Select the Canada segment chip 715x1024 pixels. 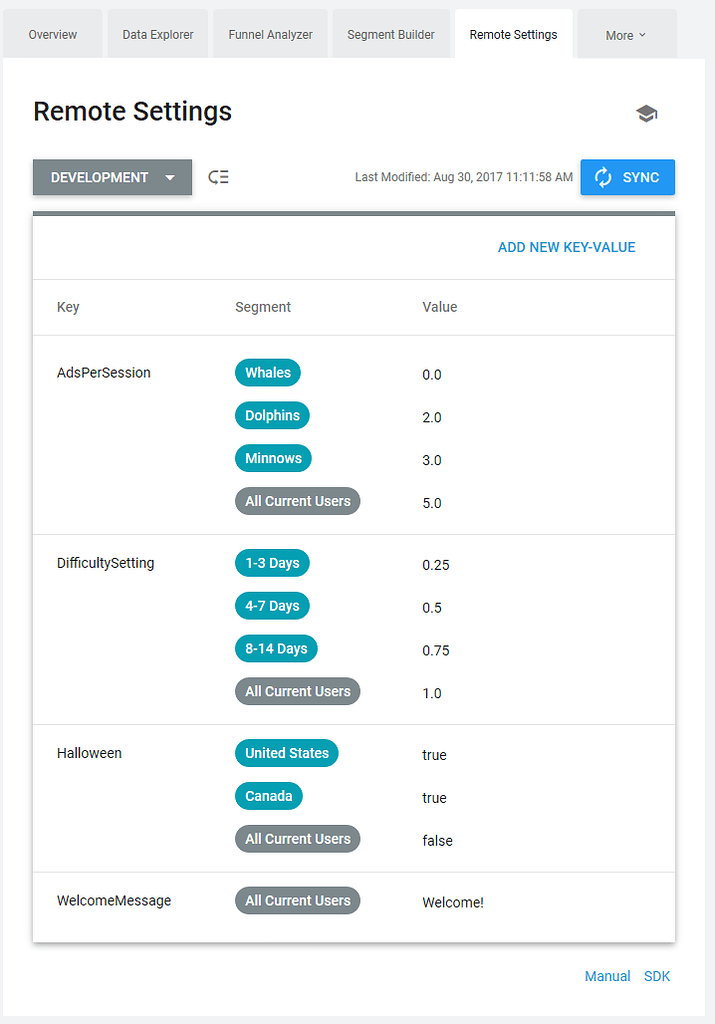point(268,796)
